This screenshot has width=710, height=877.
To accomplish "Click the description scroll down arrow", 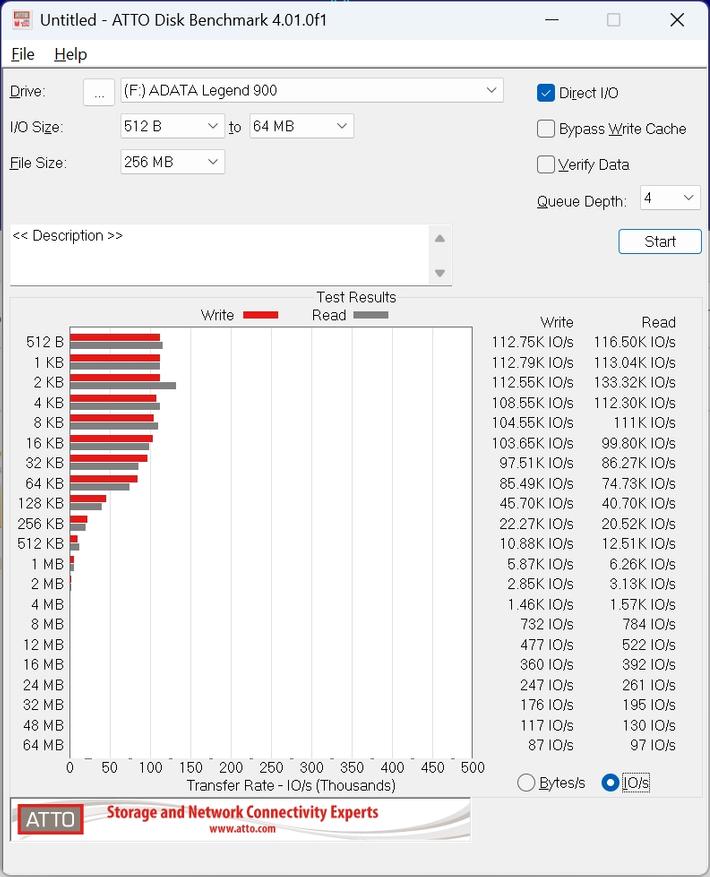I will click(440, 273).
